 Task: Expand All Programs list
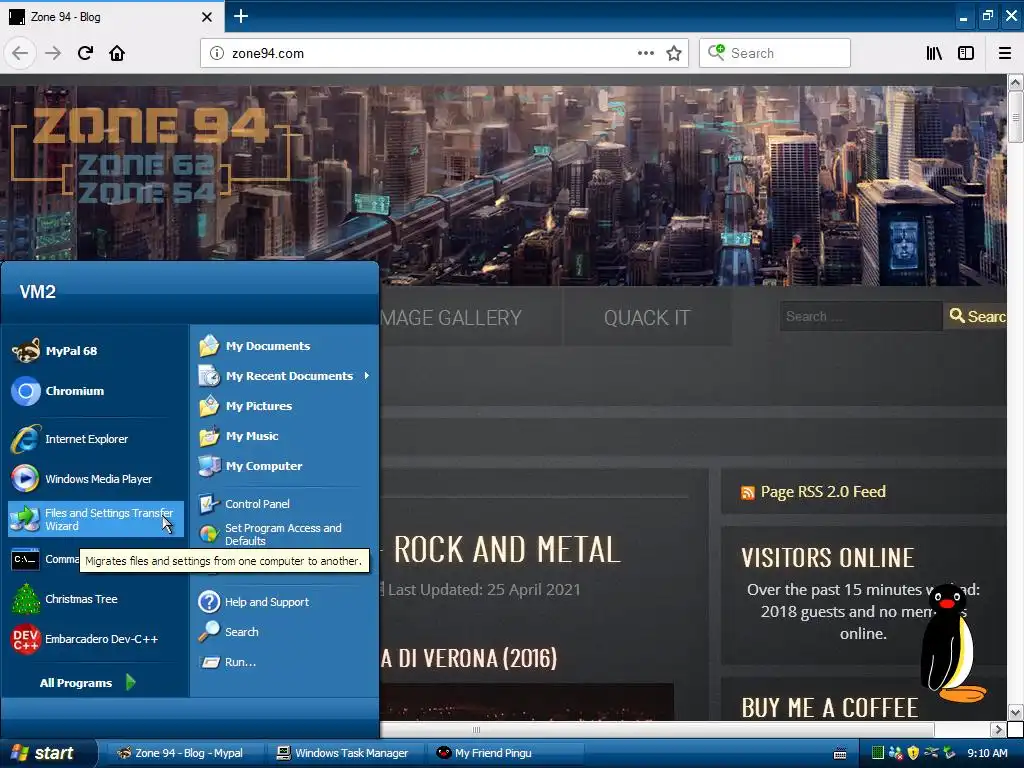pyautogui.click(x=88, y=682)
